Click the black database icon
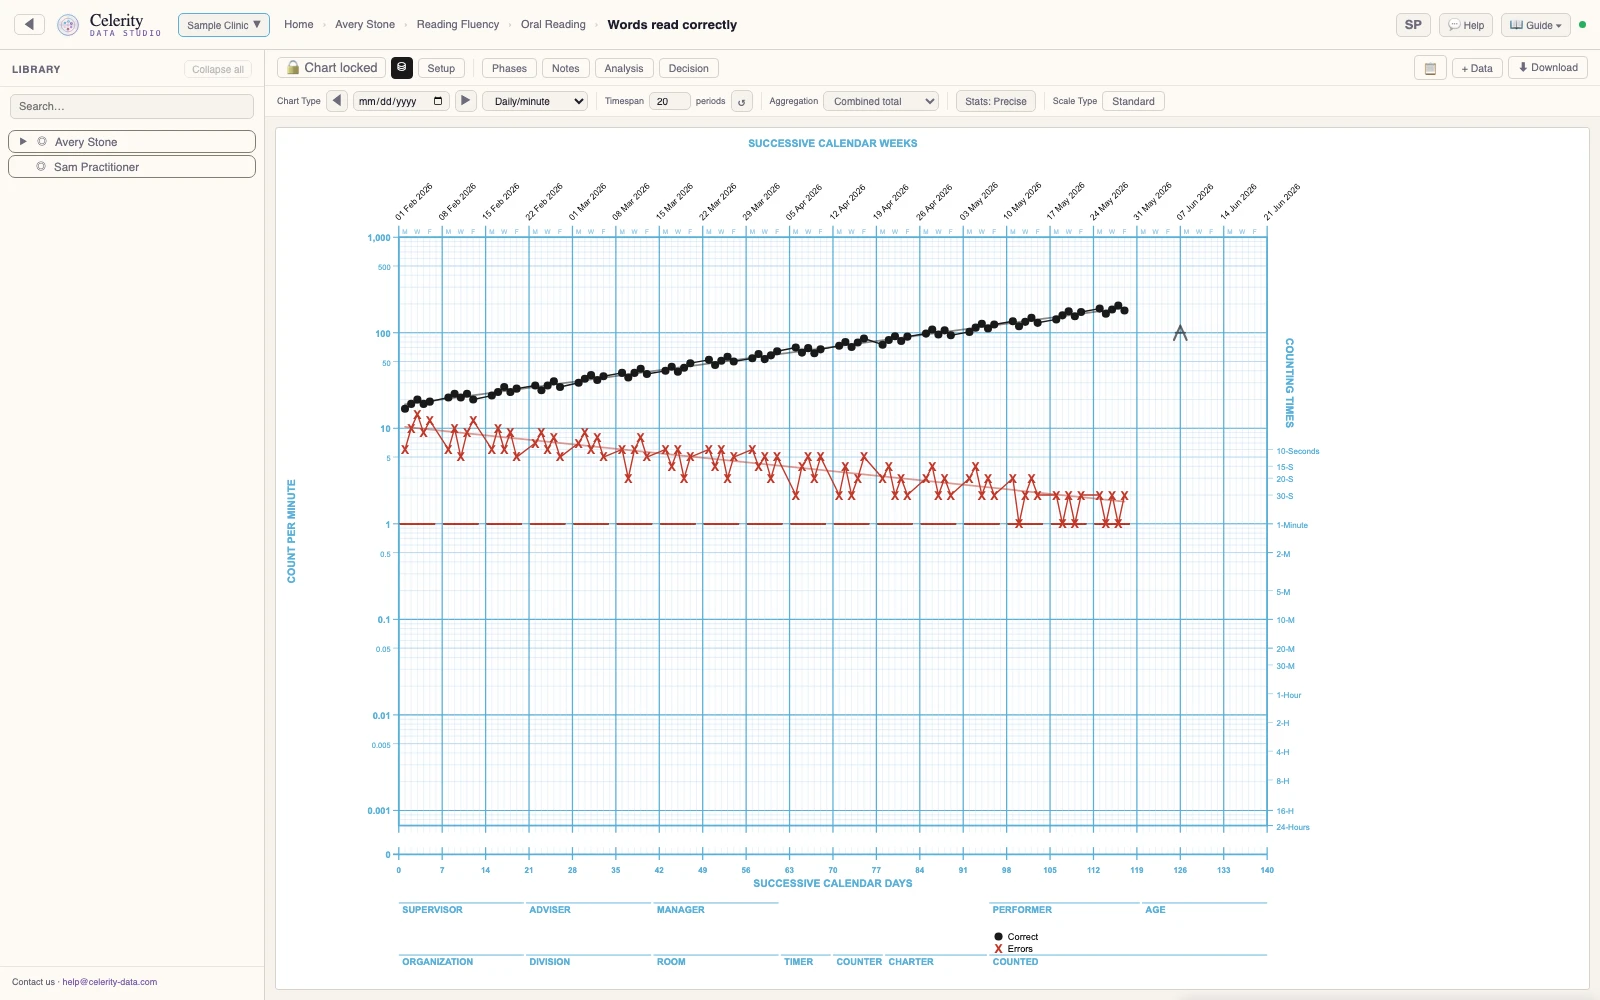Screen dimensions: 1600x1000 click(402, 68)
